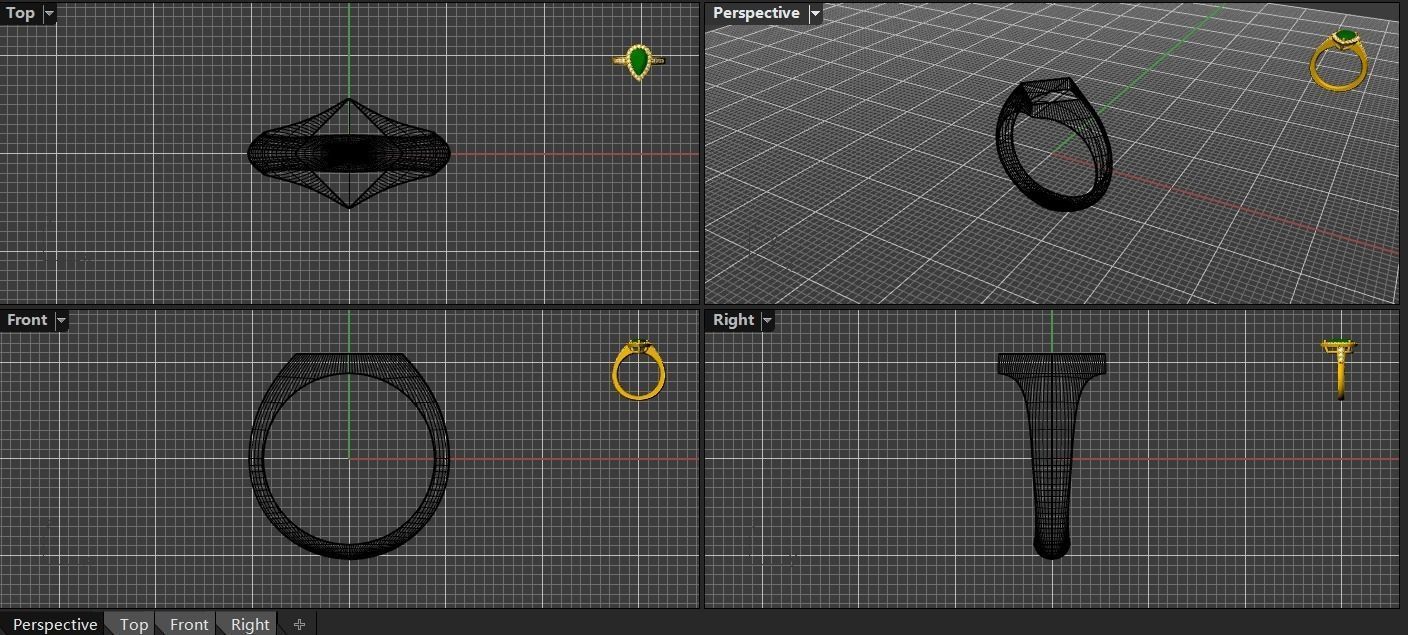Switch to the Perspective tab at bottom

coord(55,624)
